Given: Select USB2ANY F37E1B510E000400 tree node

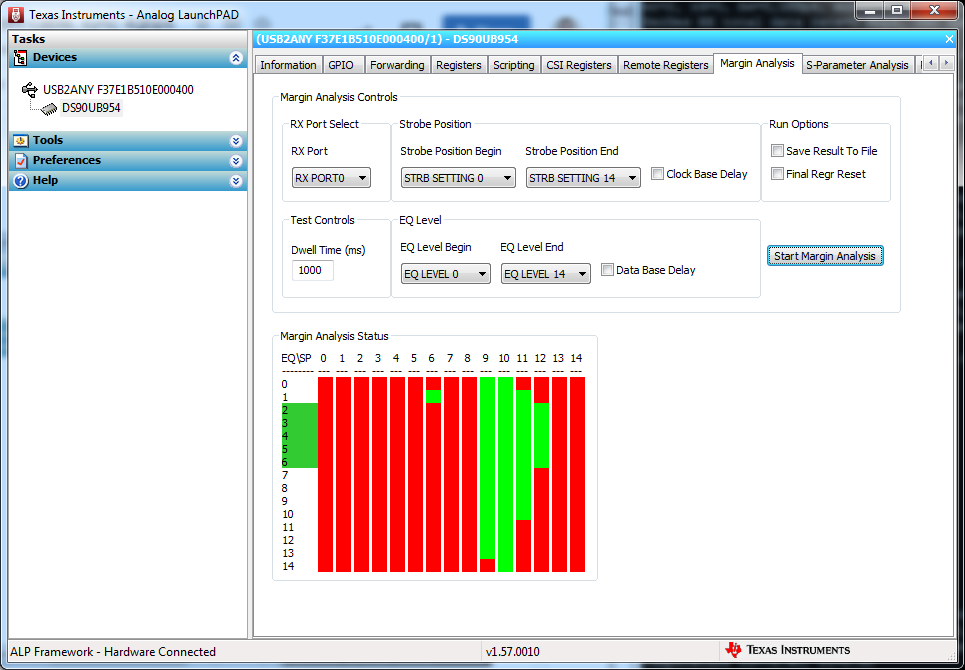Looking at the screenshot, I should tap(118, 90).
